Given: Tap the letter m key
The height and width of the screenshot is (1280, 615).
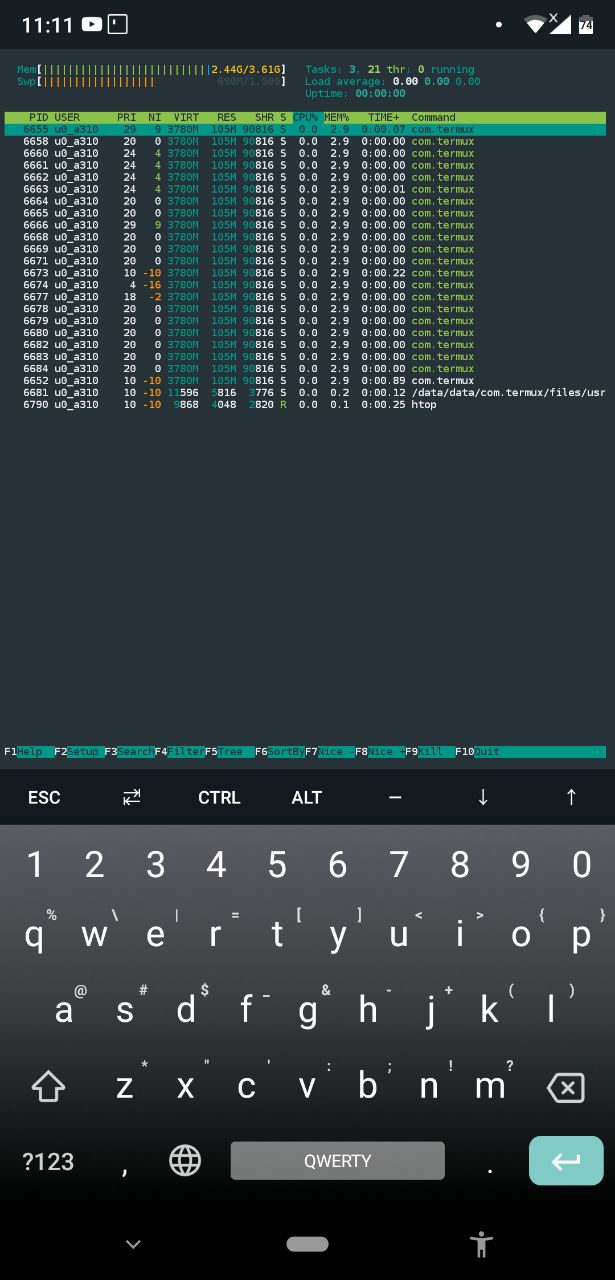Looking at the screenshot, I should pyautogui.click(x=490, y=1086).
